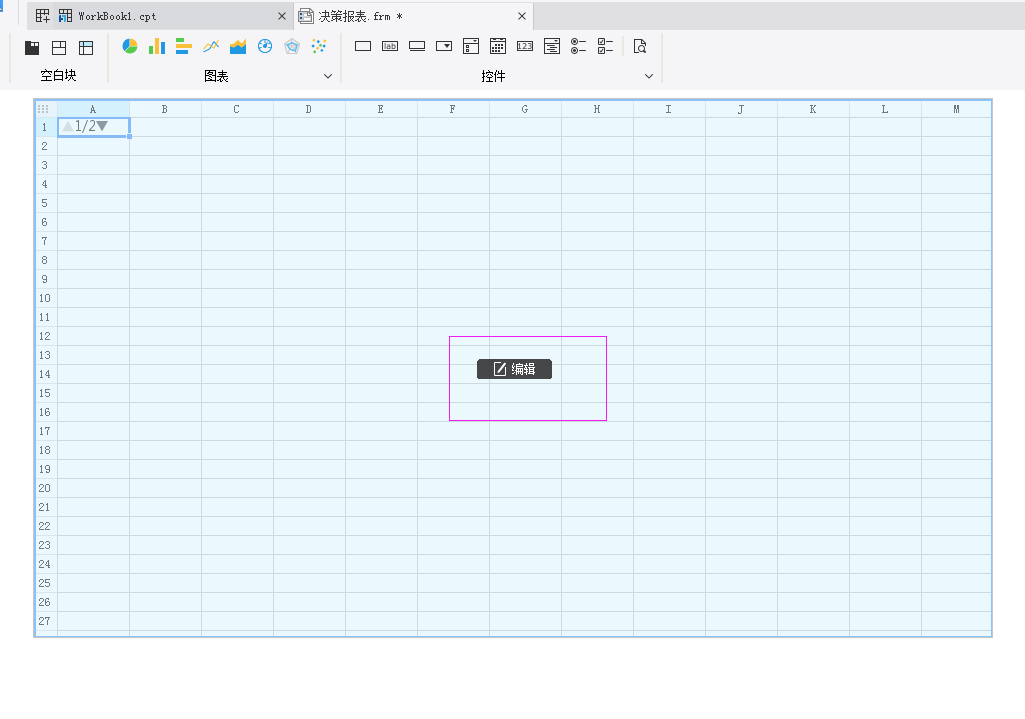This screenshot has height=719, width=1025.
Task: Select column A header
Action: 93,109
